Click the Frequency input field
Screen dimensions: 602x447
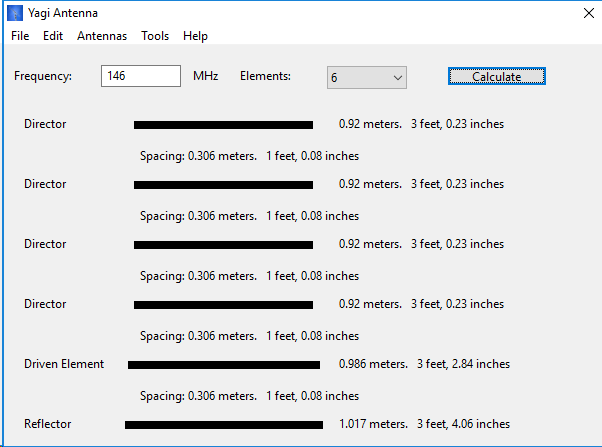(x=139, y=76)
